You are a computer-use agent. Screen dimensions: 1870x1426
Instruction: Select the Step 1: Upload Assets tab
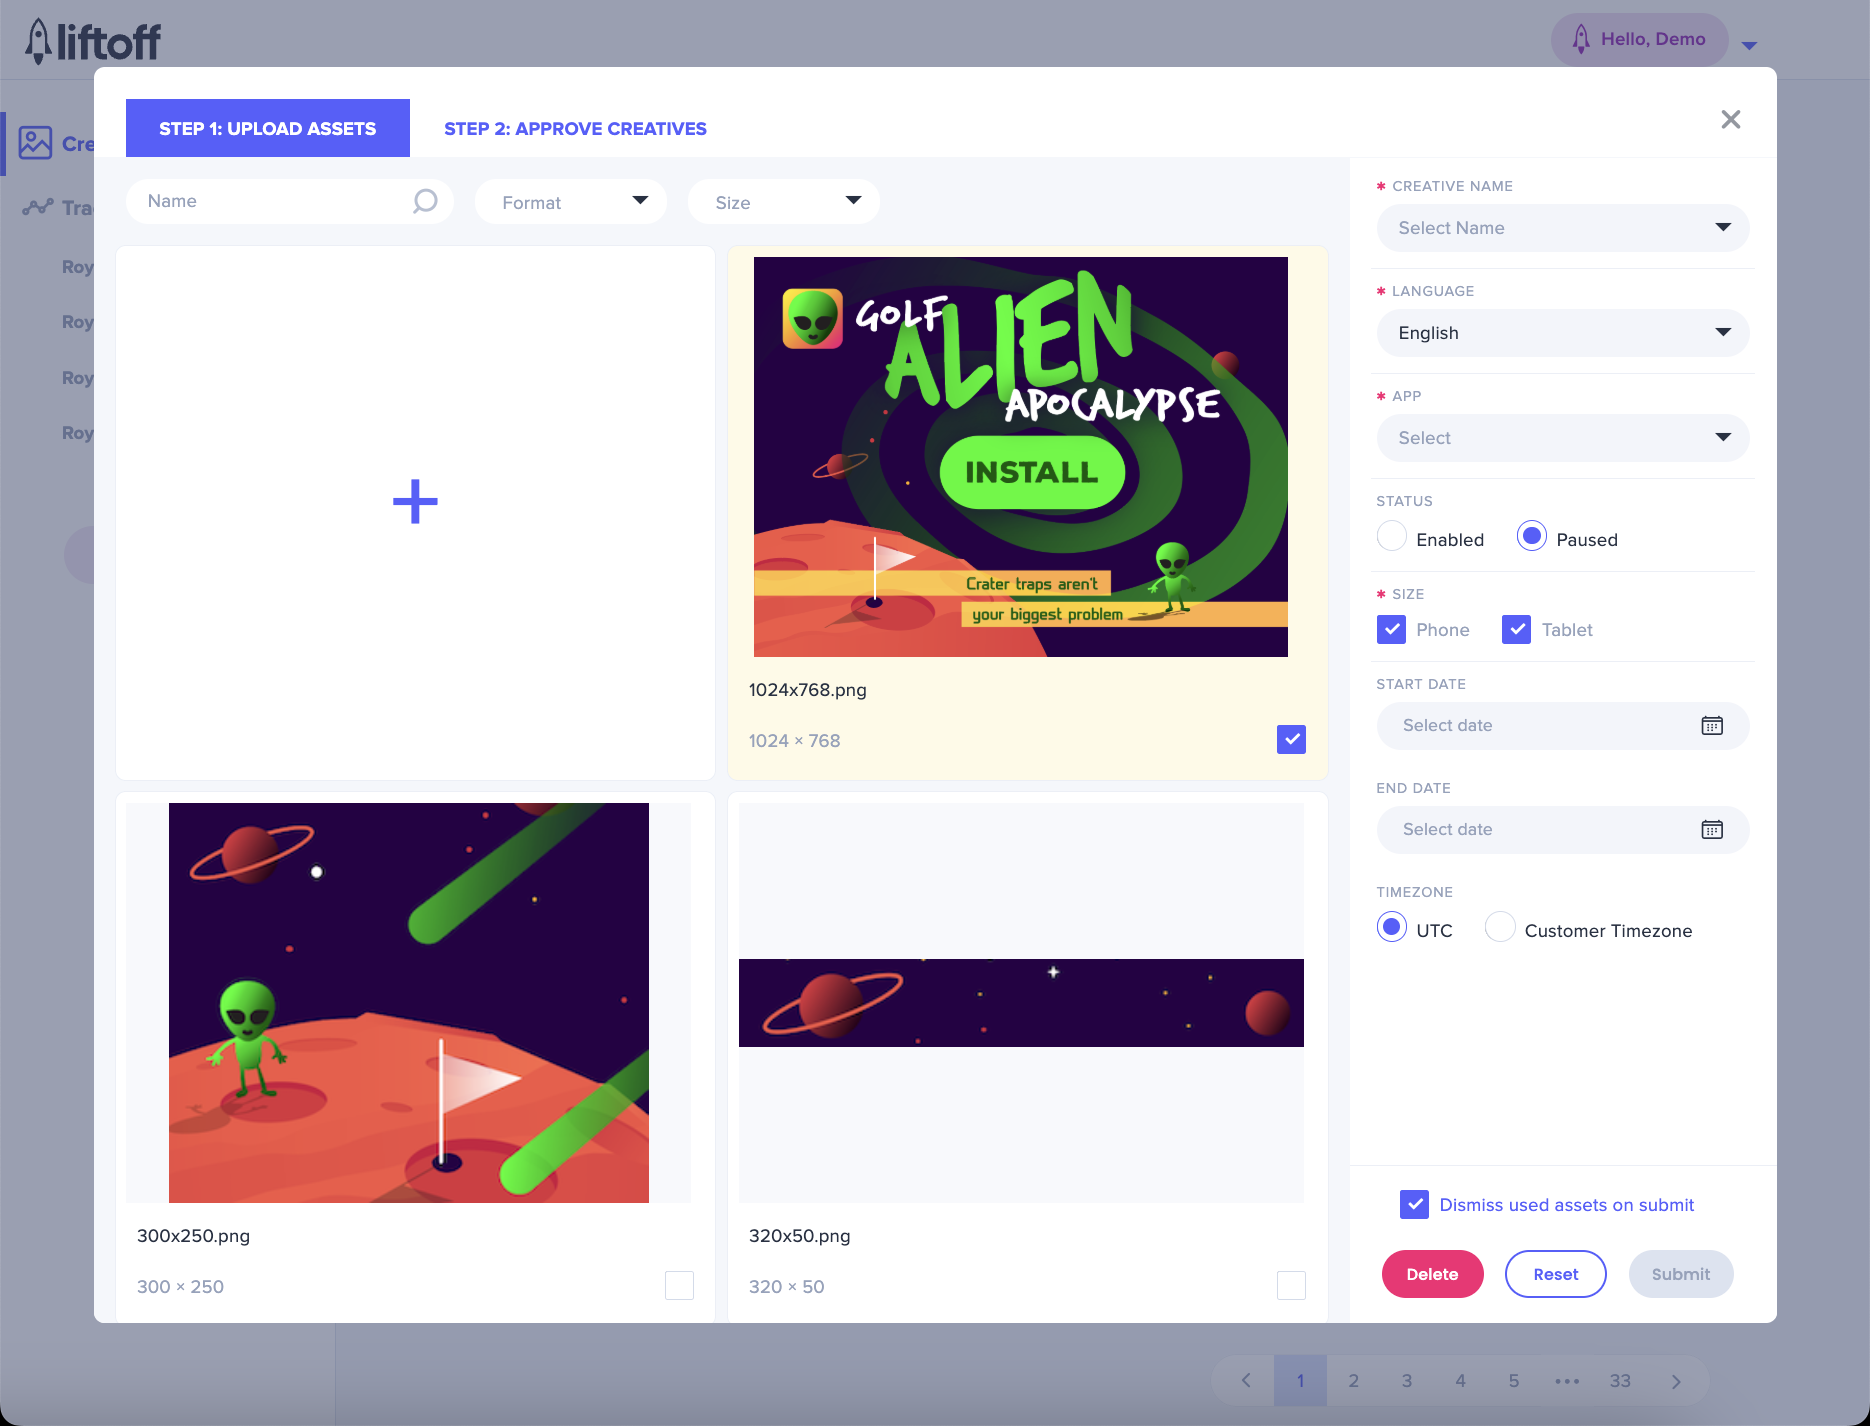coord(267,129)
